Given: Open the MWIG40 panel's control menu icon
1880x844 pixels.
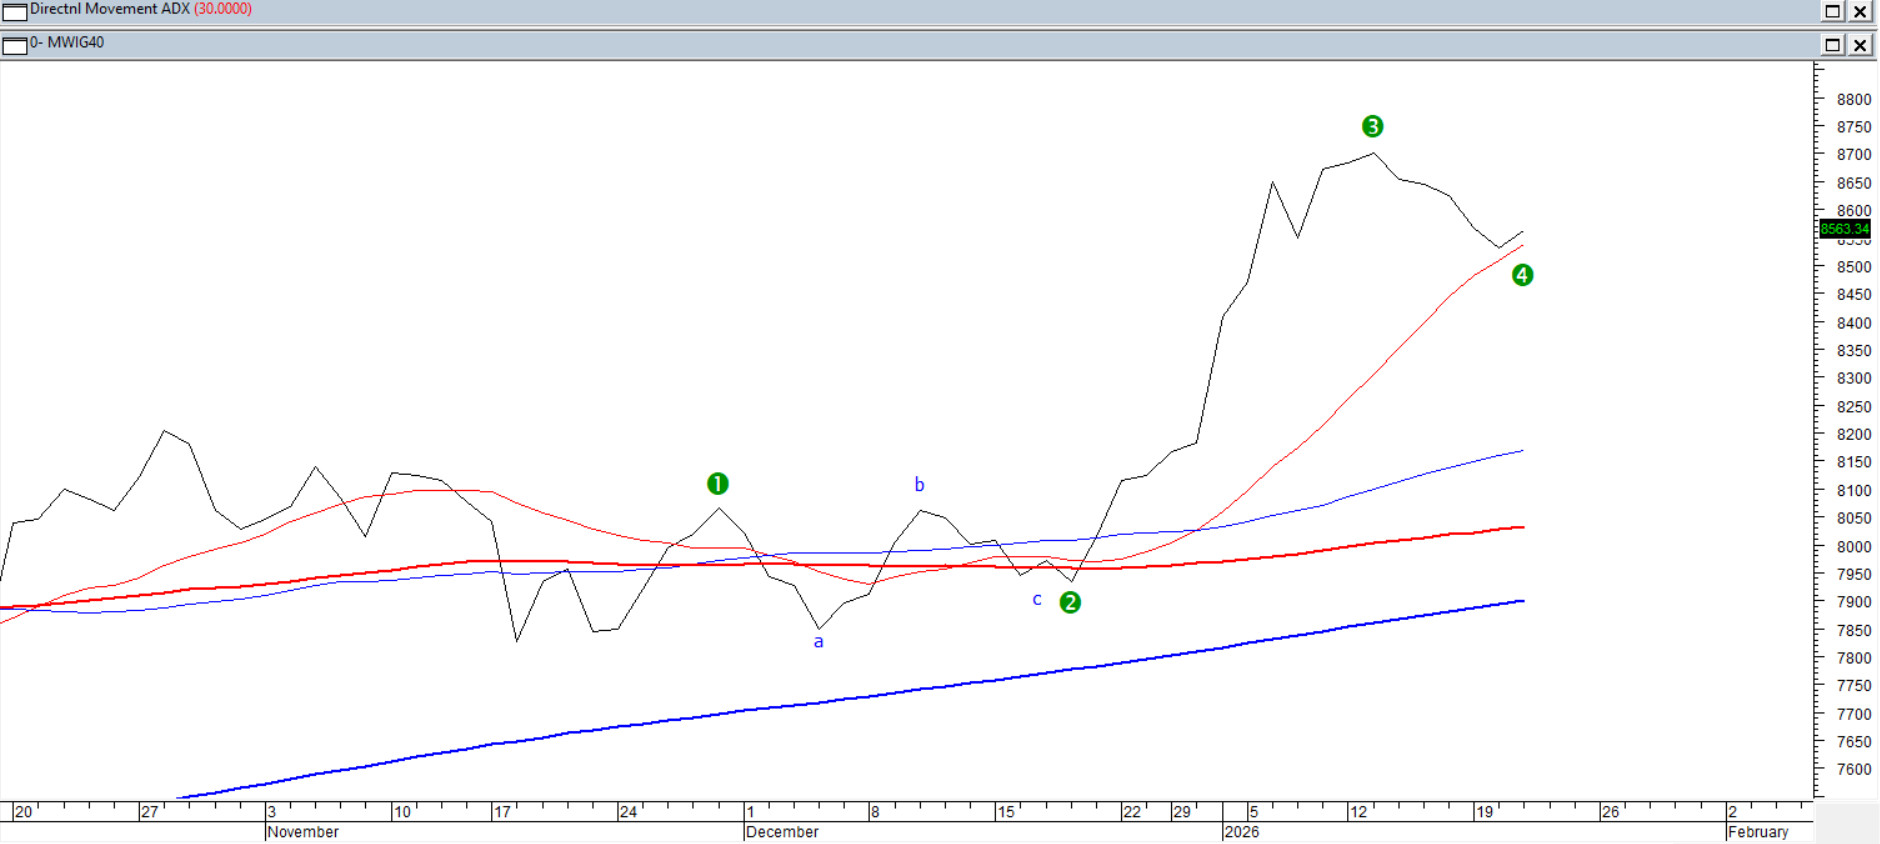Looking at the screenshot, I should [x=14, y=45].
